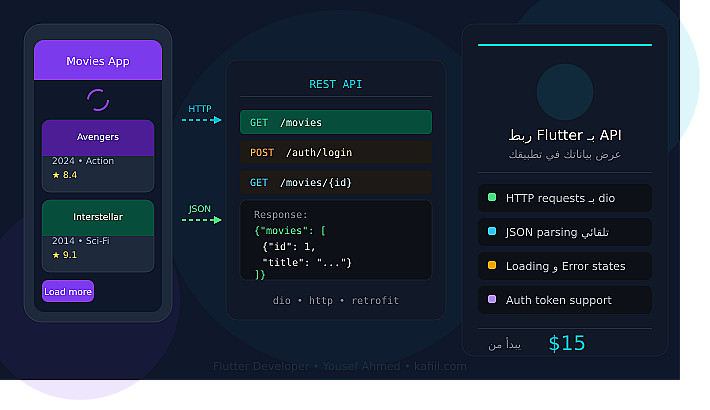Click the Movies App header bar

click(98, 61)
